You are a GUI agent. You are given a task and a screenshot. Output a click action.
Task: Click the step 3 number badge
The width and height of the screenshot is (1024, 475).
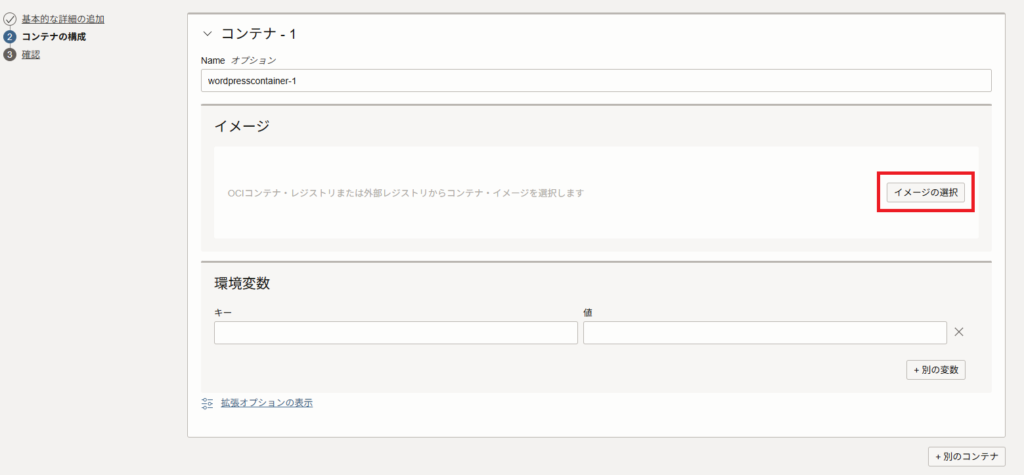(10, 54)
